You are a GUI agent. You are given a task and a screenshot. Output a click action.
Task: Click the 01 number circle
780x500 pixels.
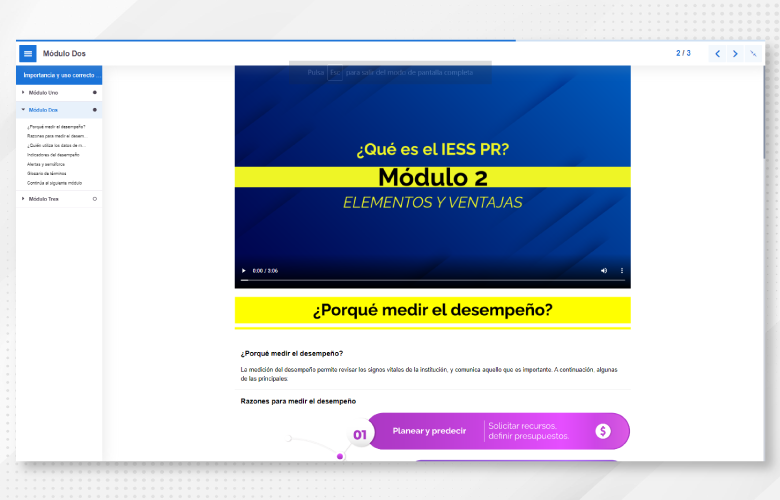(360, 435)
